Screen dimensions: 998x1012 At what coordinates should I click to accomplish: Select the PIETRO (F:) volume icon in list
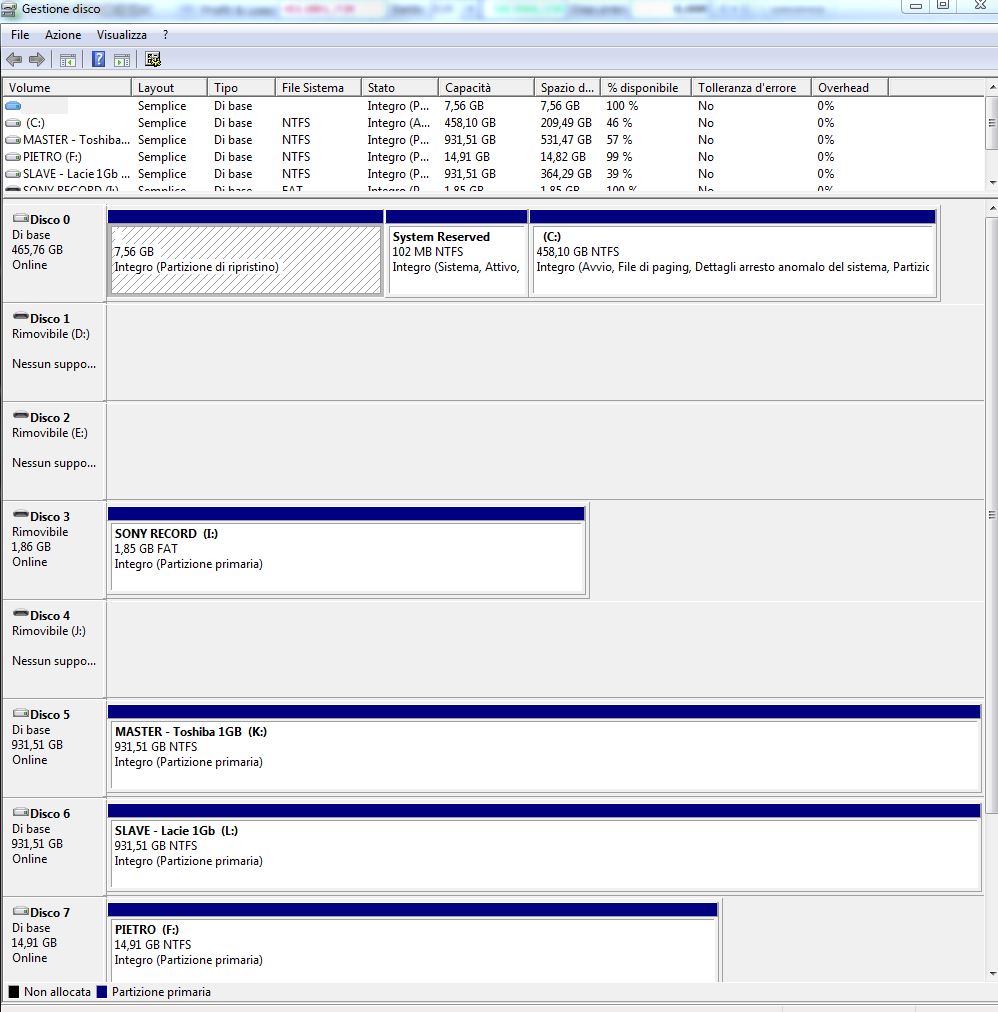coord(13,157)
